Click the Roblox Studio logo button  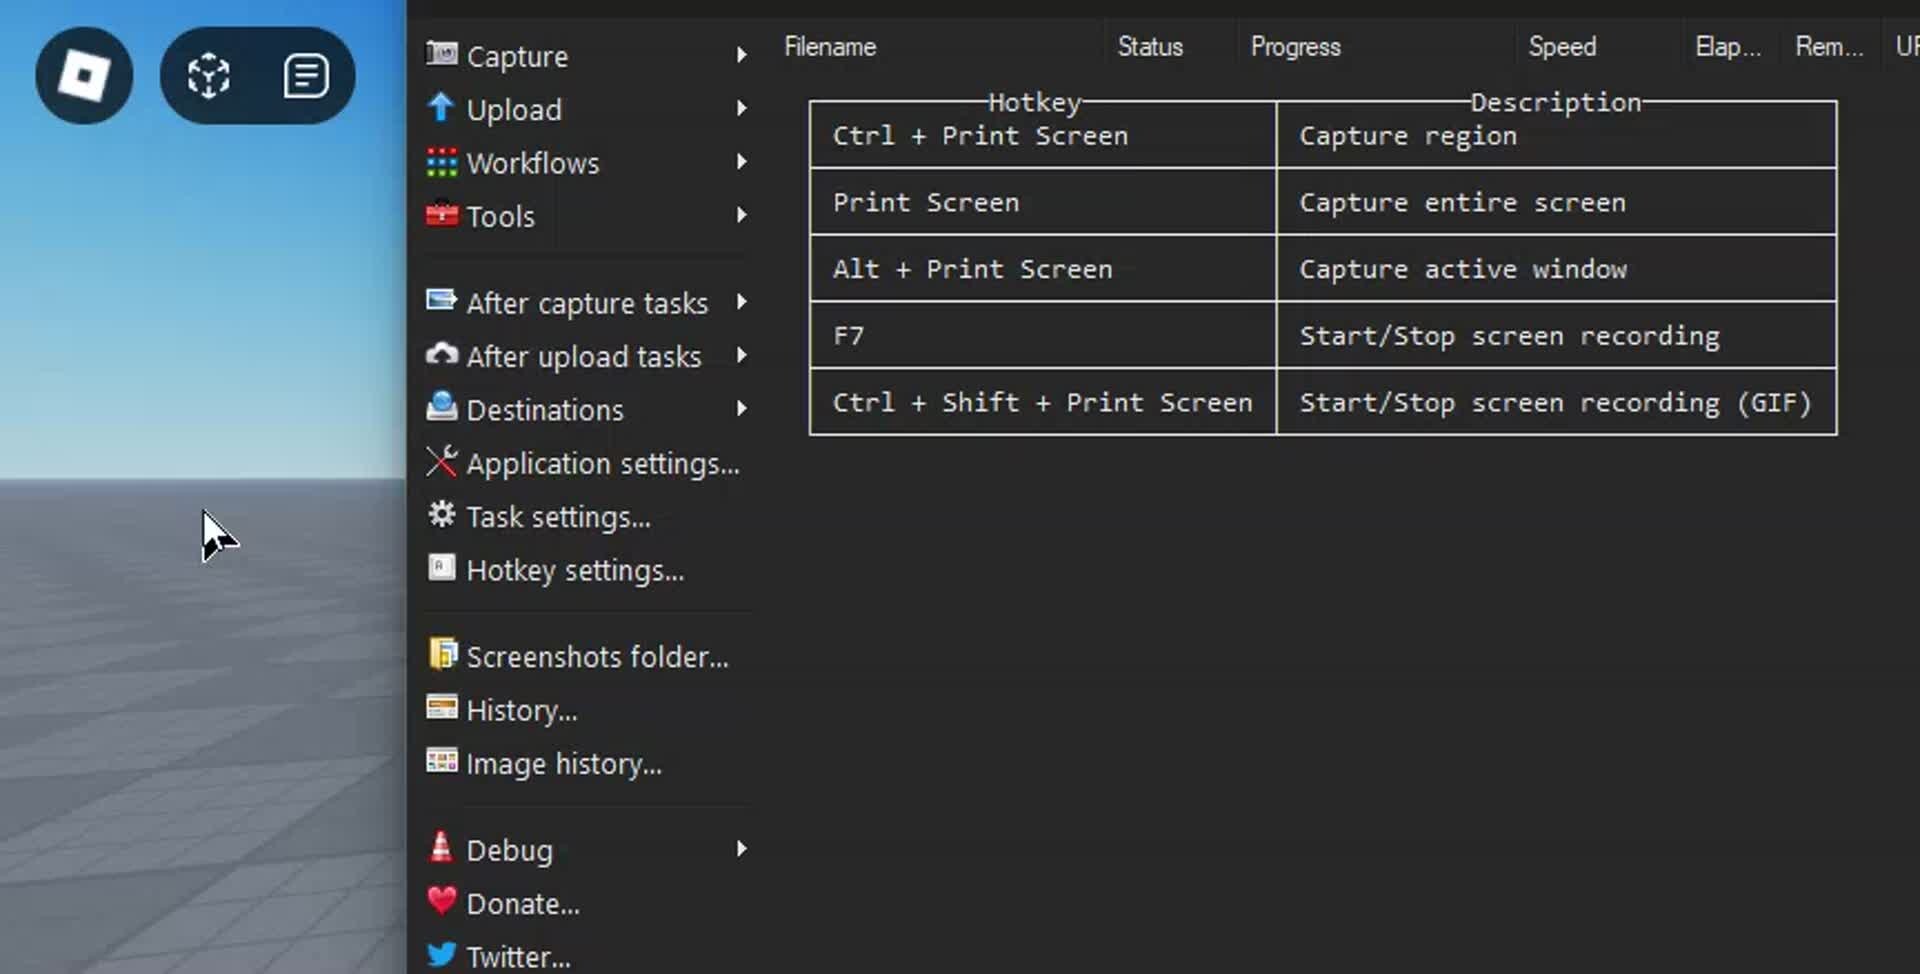click(83, 75)
